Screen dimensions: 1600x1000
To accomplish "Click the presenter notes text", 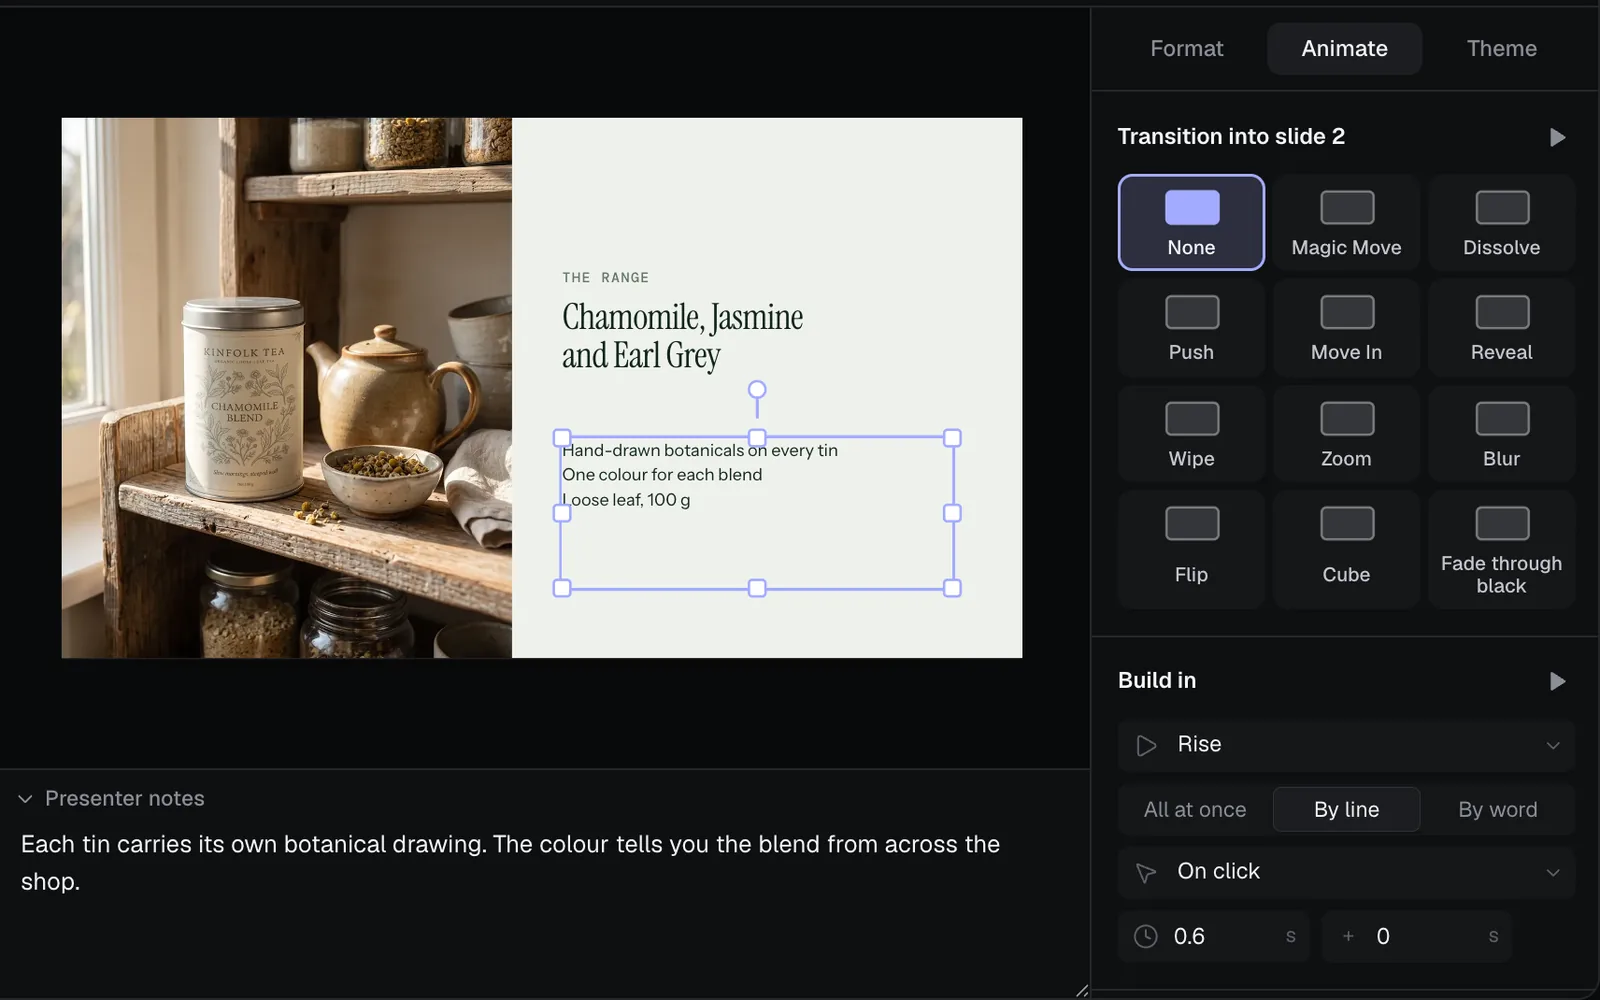I will coord(510,863).
